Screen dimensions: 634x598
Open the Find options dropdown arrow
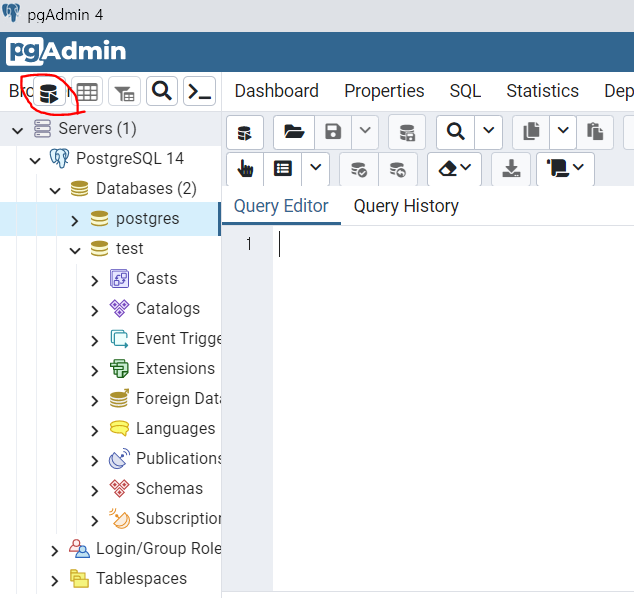pos(488,132)
